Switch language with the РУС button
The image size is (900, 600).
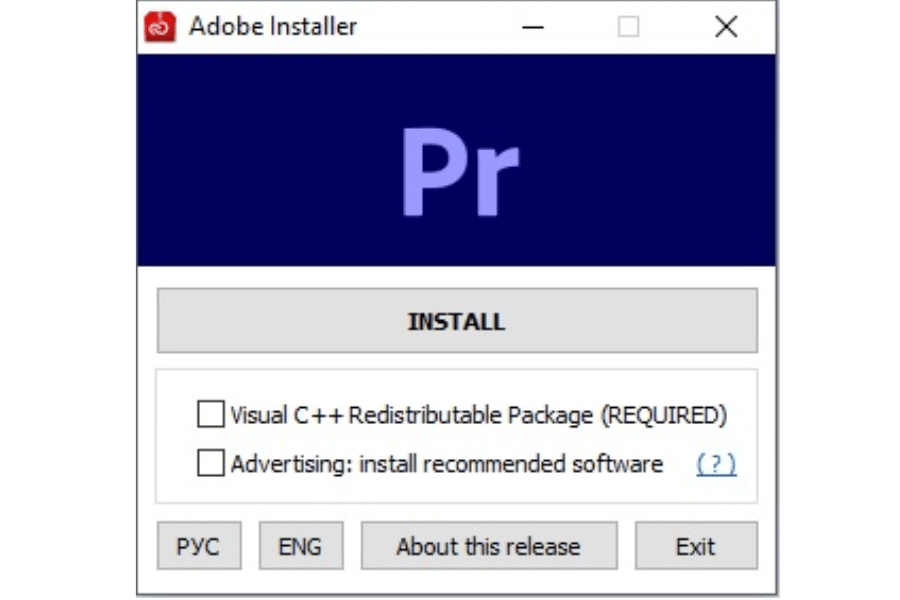click(x=198, y=546)
